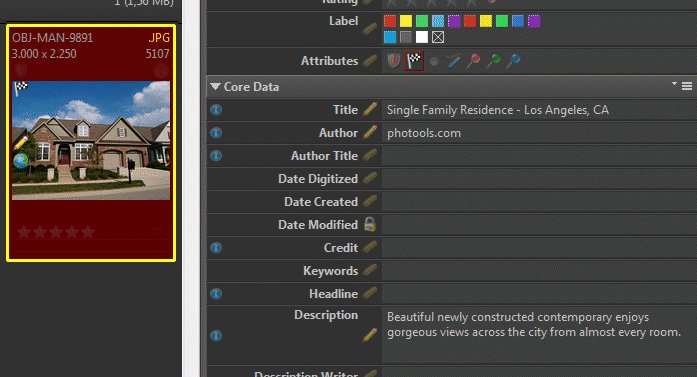This screenshot has height=377, width=697.
Task: Toggle the checkered flag attribute
Action: (x=414, y=60)
